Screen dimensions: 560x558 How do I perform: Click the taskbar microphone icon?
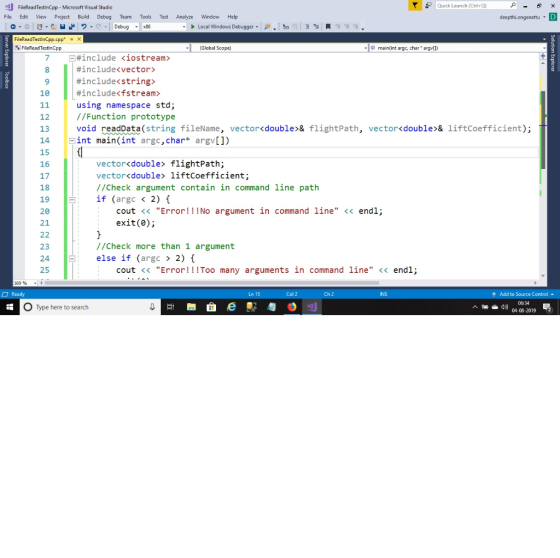[x=152, y=307]
